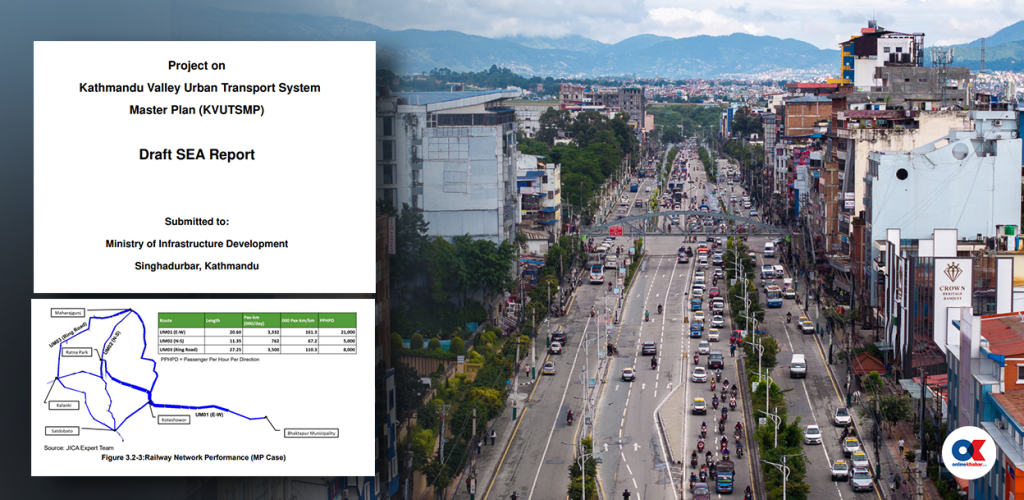The height and width of the screenshot is (500, 1024).
Task: Click the 'Project on' line
Action: click(197, 65)
